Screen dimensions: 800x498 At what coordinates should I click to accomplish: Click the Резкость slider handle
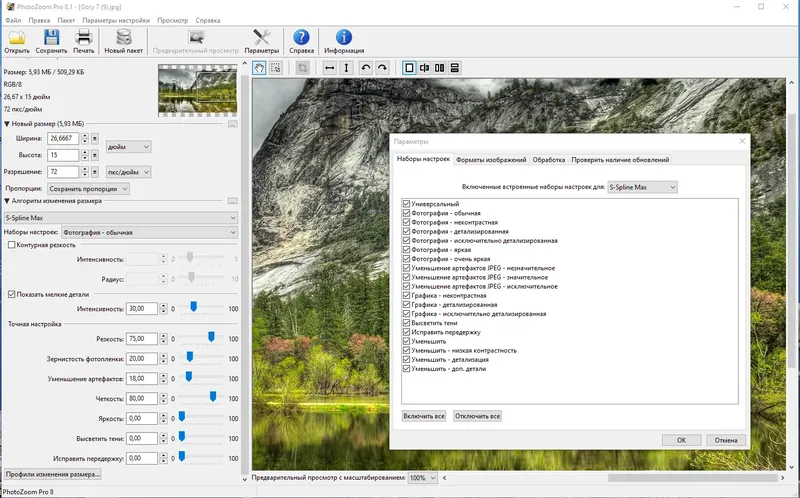tap(211, 337)
